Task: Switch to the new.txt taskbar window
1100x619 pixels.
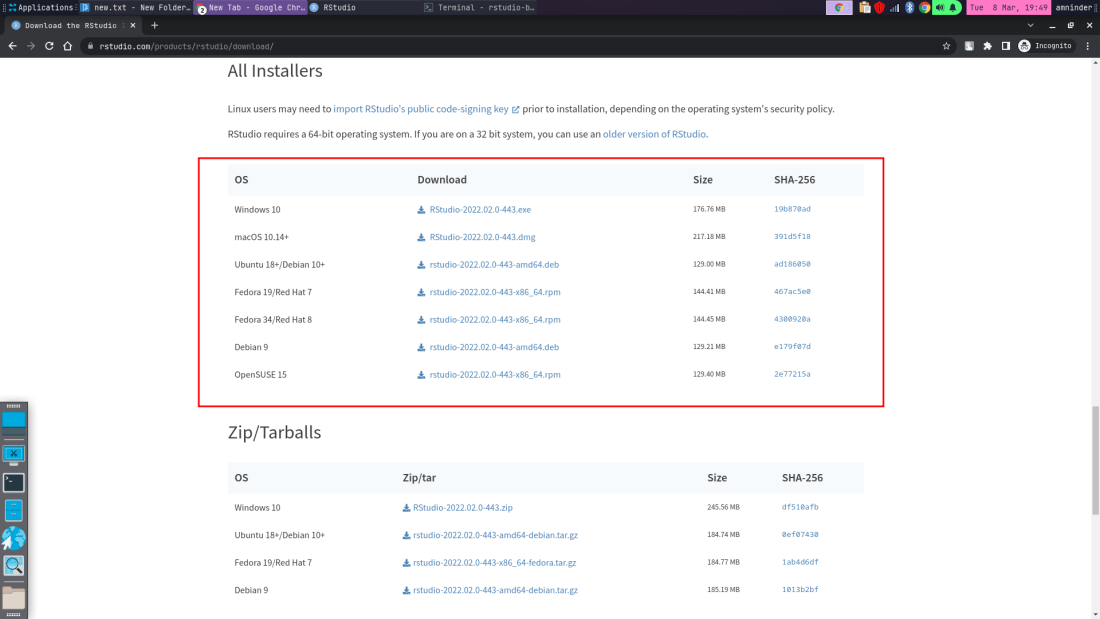Action: pos(135,8)
